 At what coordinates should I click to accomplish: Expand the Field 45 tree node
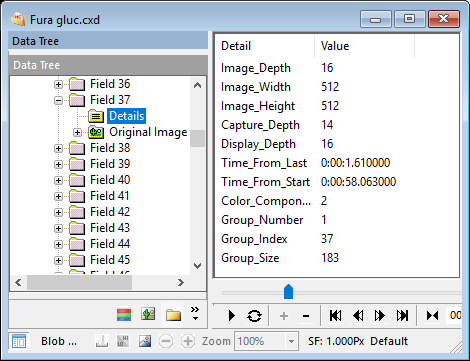58,260
